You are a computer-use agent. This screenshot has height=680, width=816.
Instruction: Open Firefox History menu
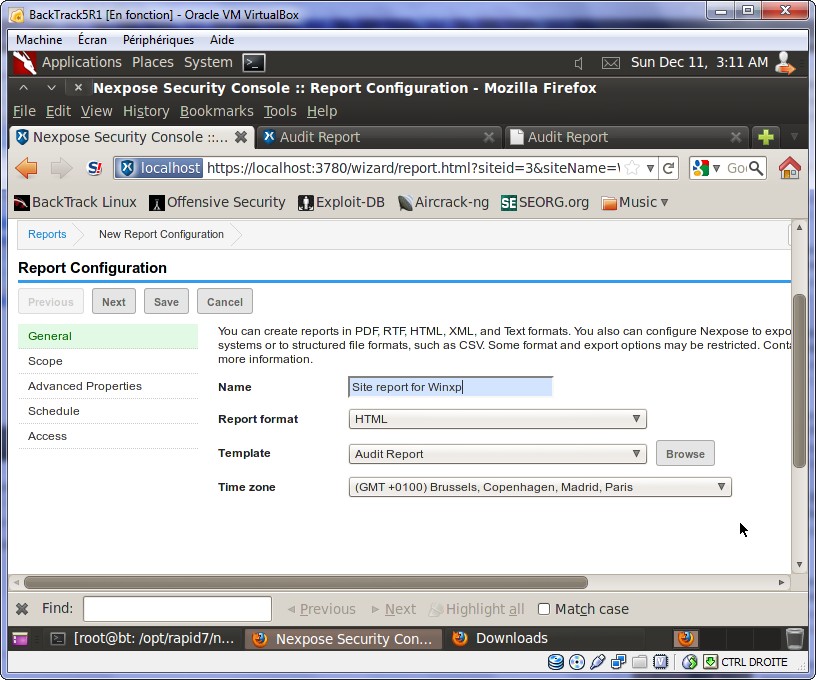146,111
